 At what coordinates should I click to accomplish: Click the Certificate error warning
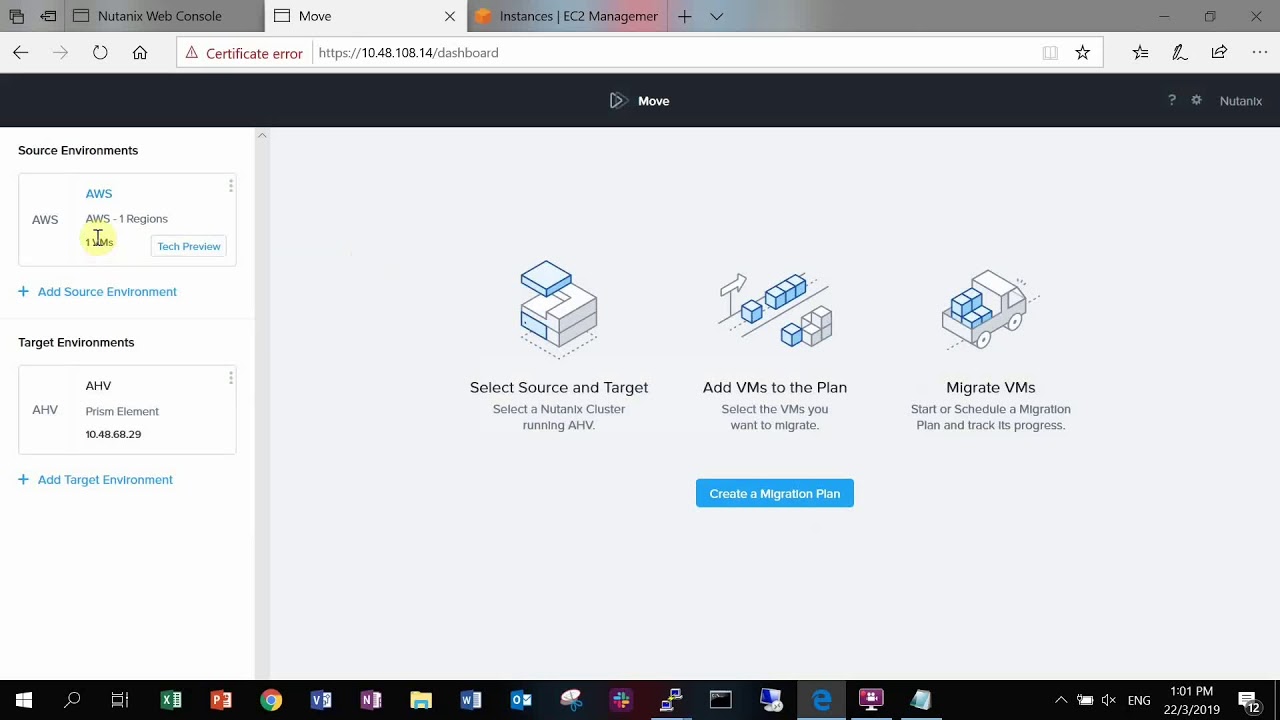244,53
